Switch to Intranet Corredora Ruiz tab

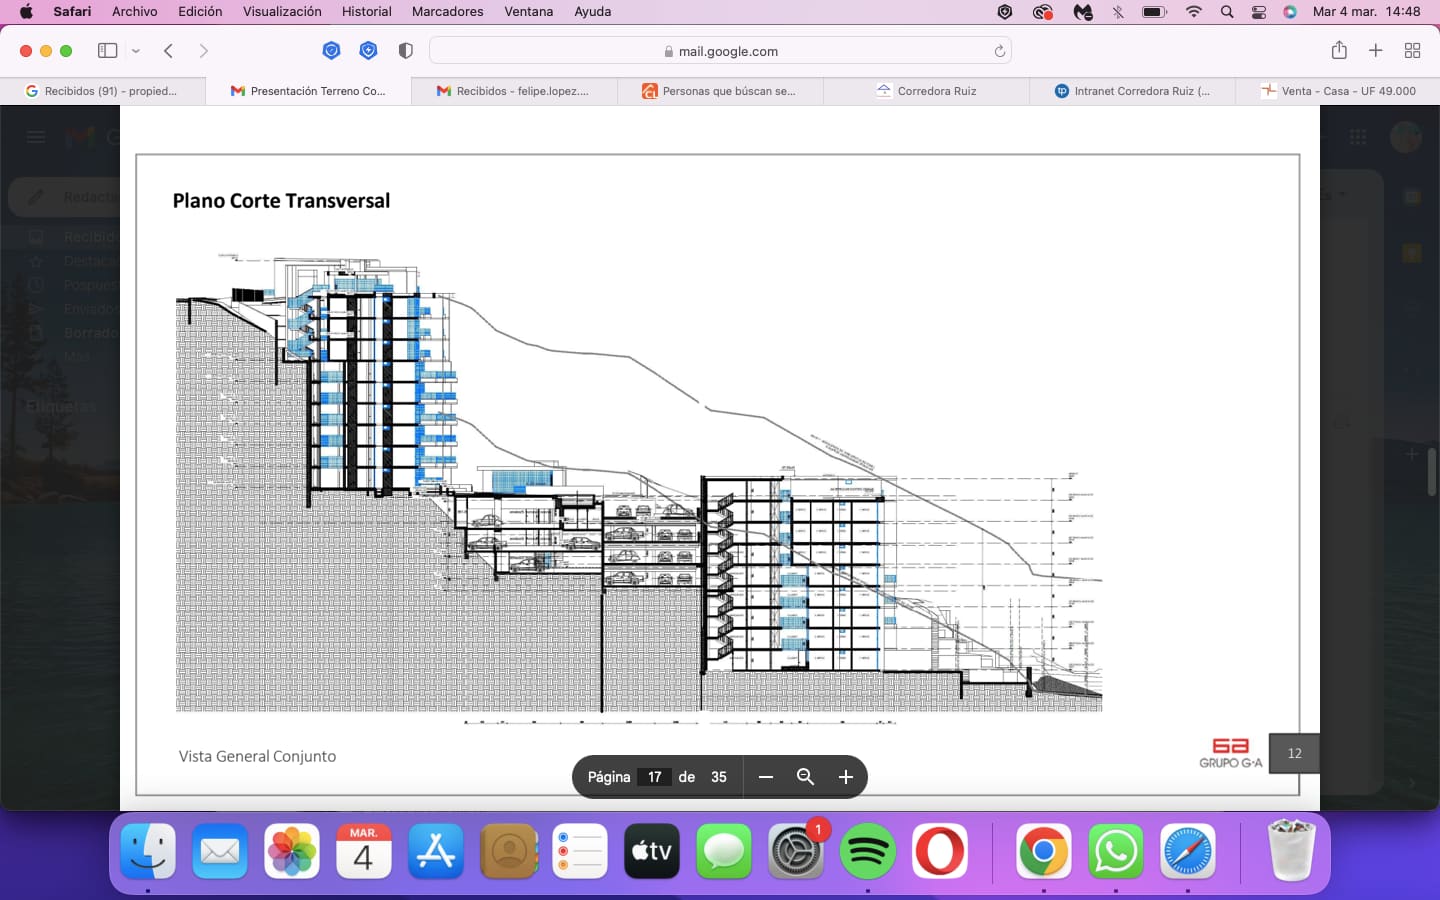point(1132,91)
